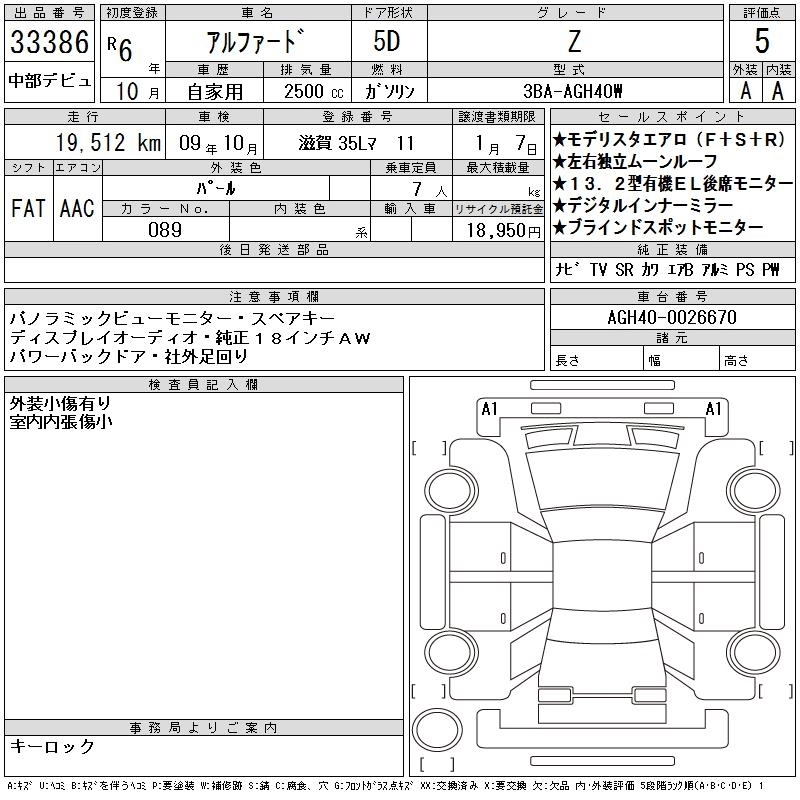Select color number 089
The width and height of the screenshot is (800, 800).
[x=165, y=230]
